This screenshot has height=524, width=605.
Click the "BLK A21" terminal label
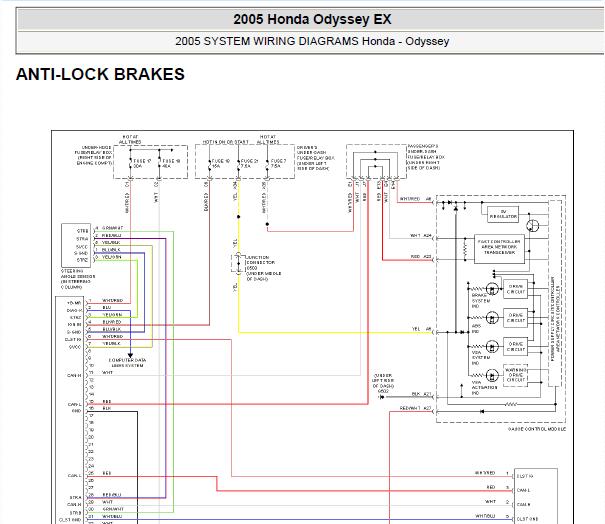coord(421,394)
